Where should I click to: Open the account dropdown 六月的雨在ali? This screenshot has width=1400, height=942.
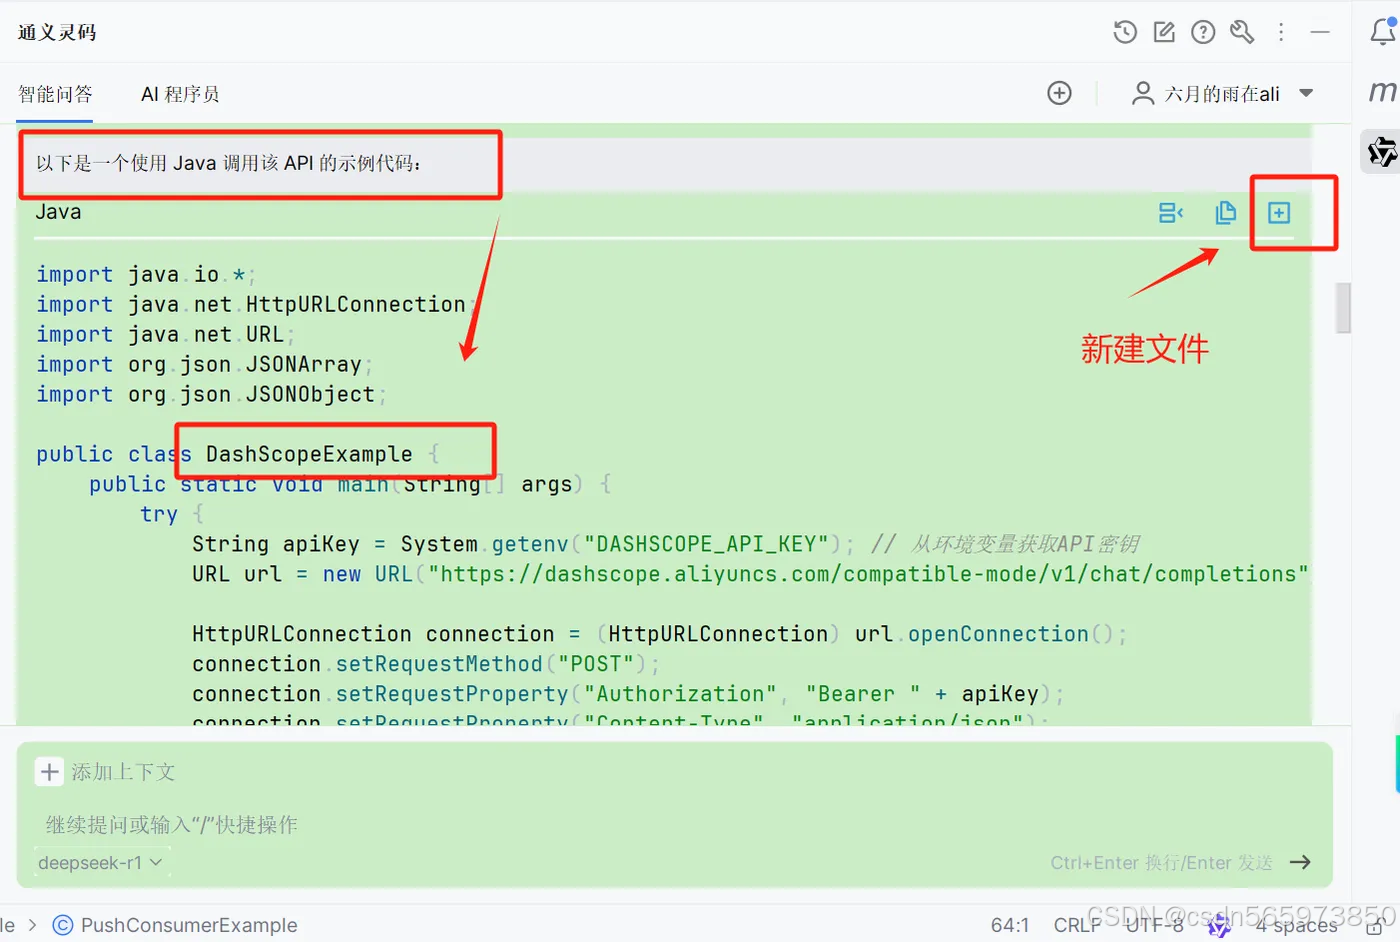click(x=1222, y=93)
